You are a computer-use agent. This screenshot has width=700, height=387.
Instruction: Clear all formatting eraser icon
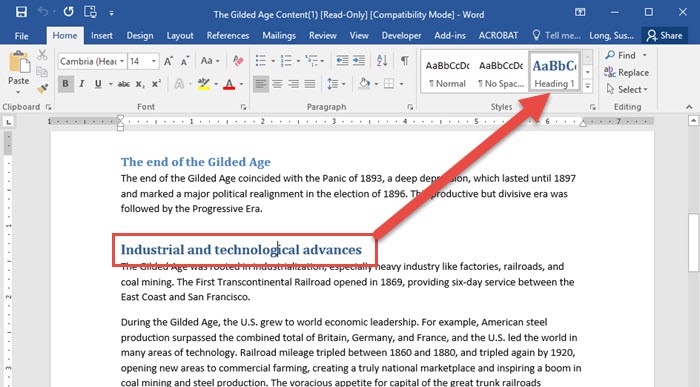(x=238, y=61)
